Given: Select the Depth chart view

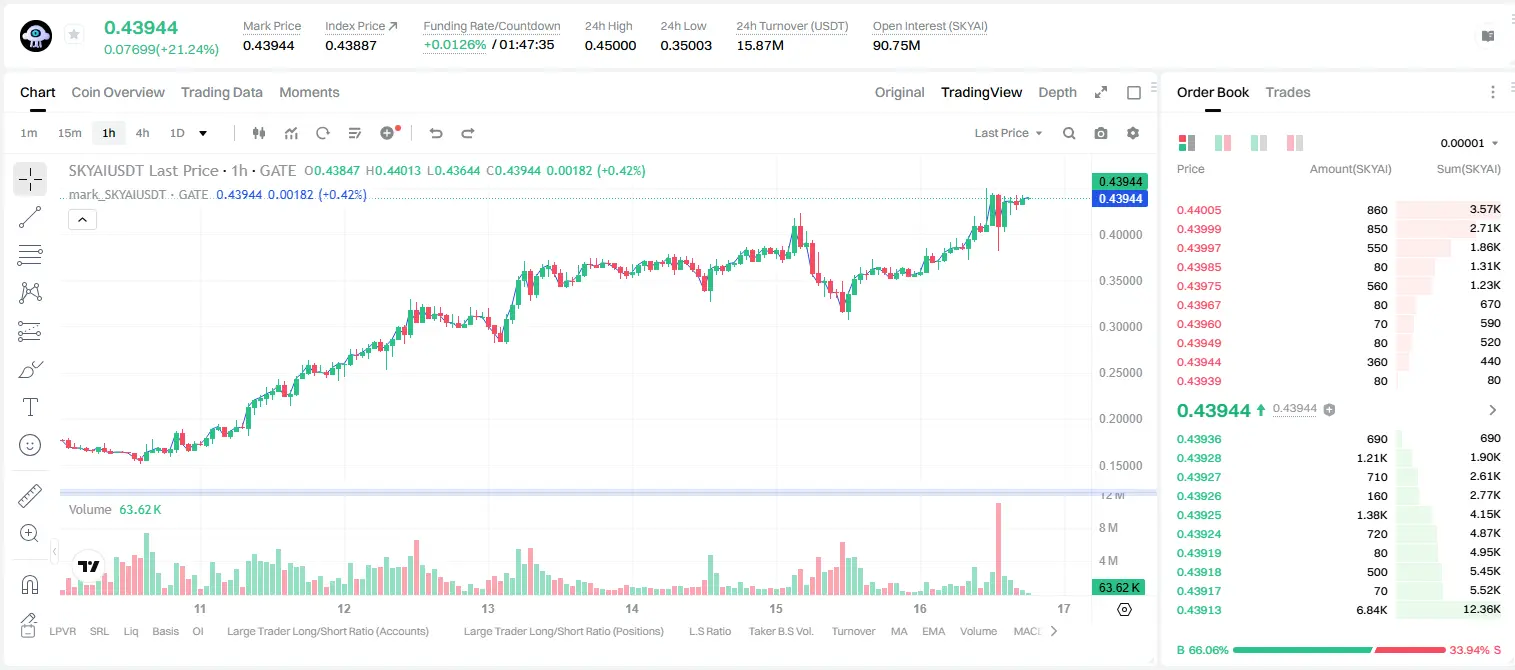Looking at the screenshot, I should [x=1057, y=92].
